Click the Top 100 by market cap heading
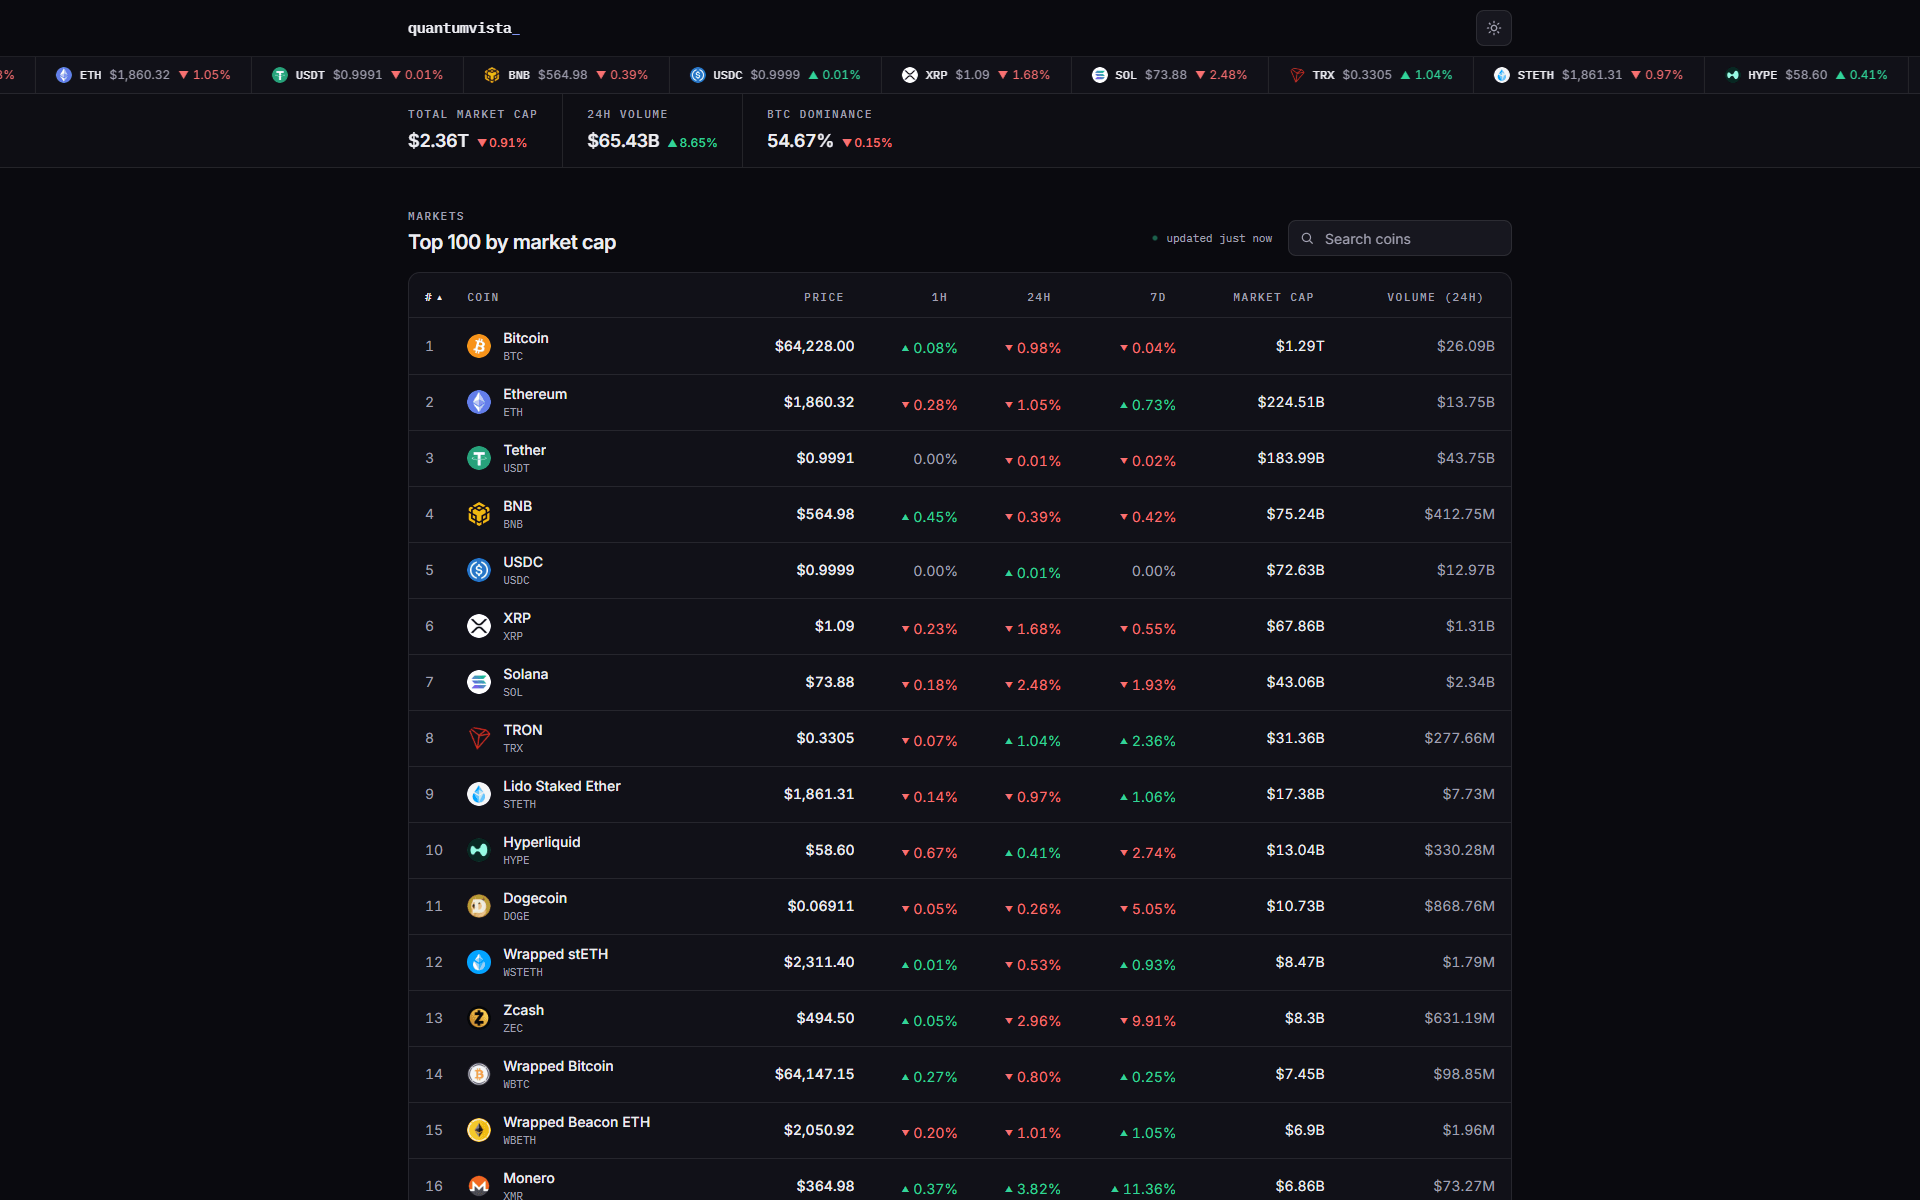1920x1200 pixels. point(512,242)
